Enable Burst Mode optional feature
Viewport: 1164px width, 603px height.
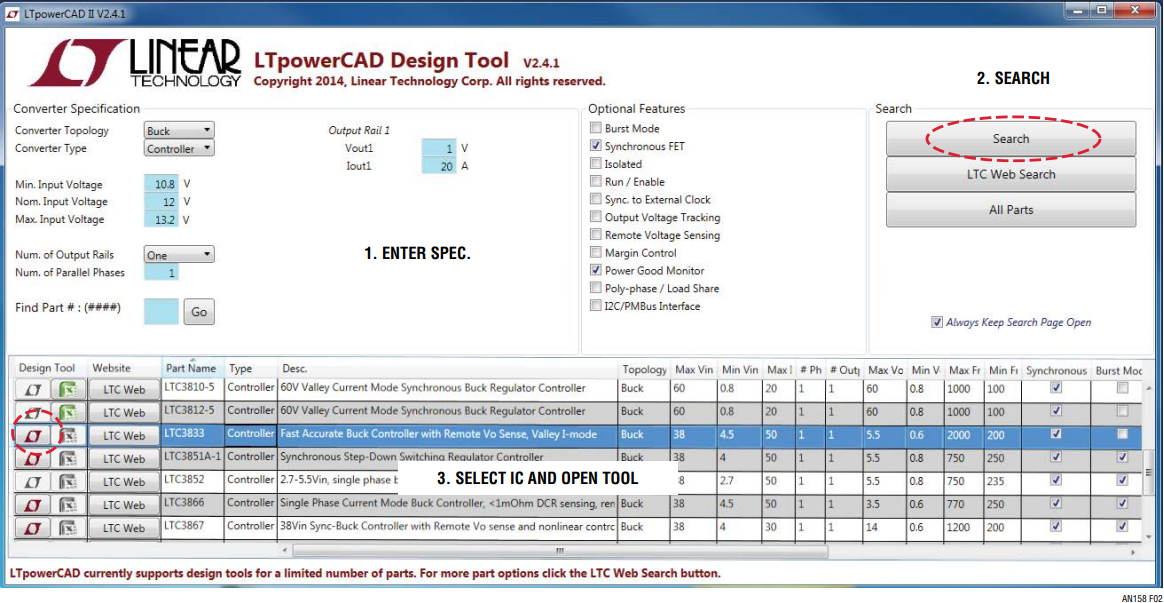595,128
